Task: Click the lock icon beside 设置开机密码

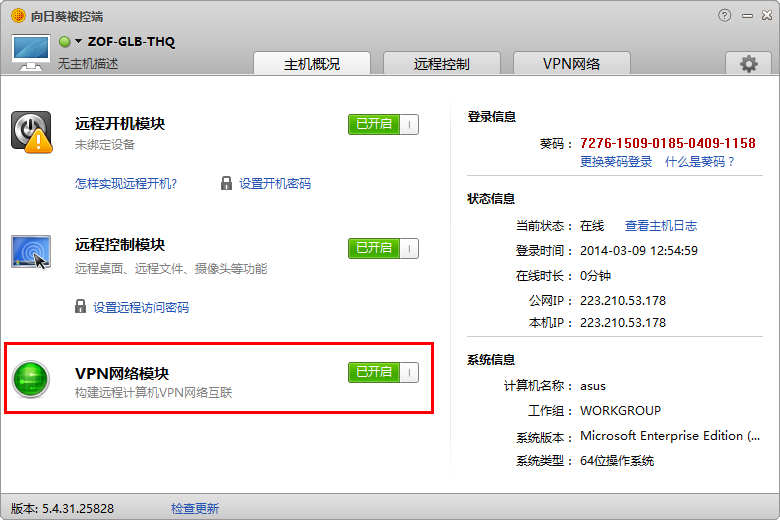Action: pyautogui.click(x=227, y=183)
